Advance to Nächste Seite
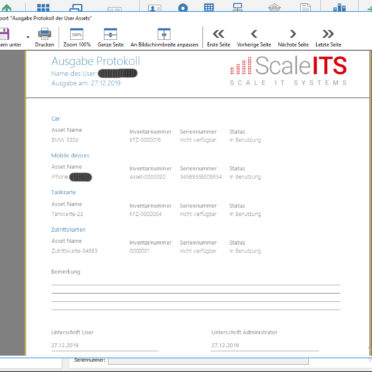Viewport: 372px width, 372px height. (293, 38)
